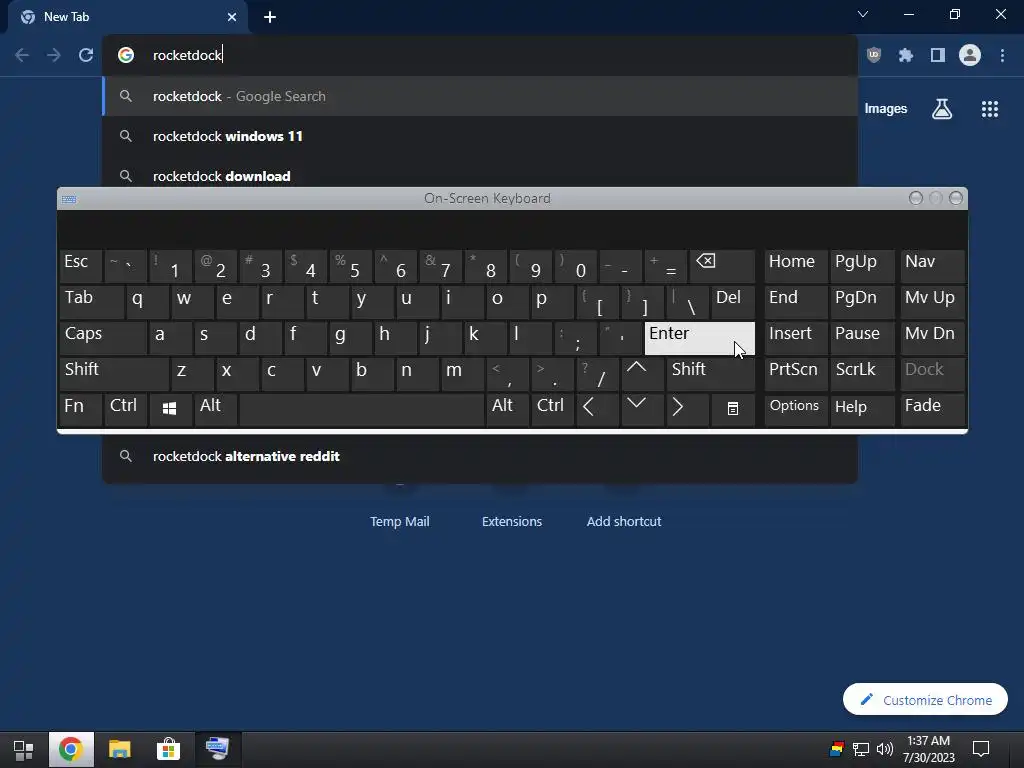Select 'rocketdock windows 11' suggestion
Image resolution: width=1024 pixels, height=768 pixels.
coord(480,136)
